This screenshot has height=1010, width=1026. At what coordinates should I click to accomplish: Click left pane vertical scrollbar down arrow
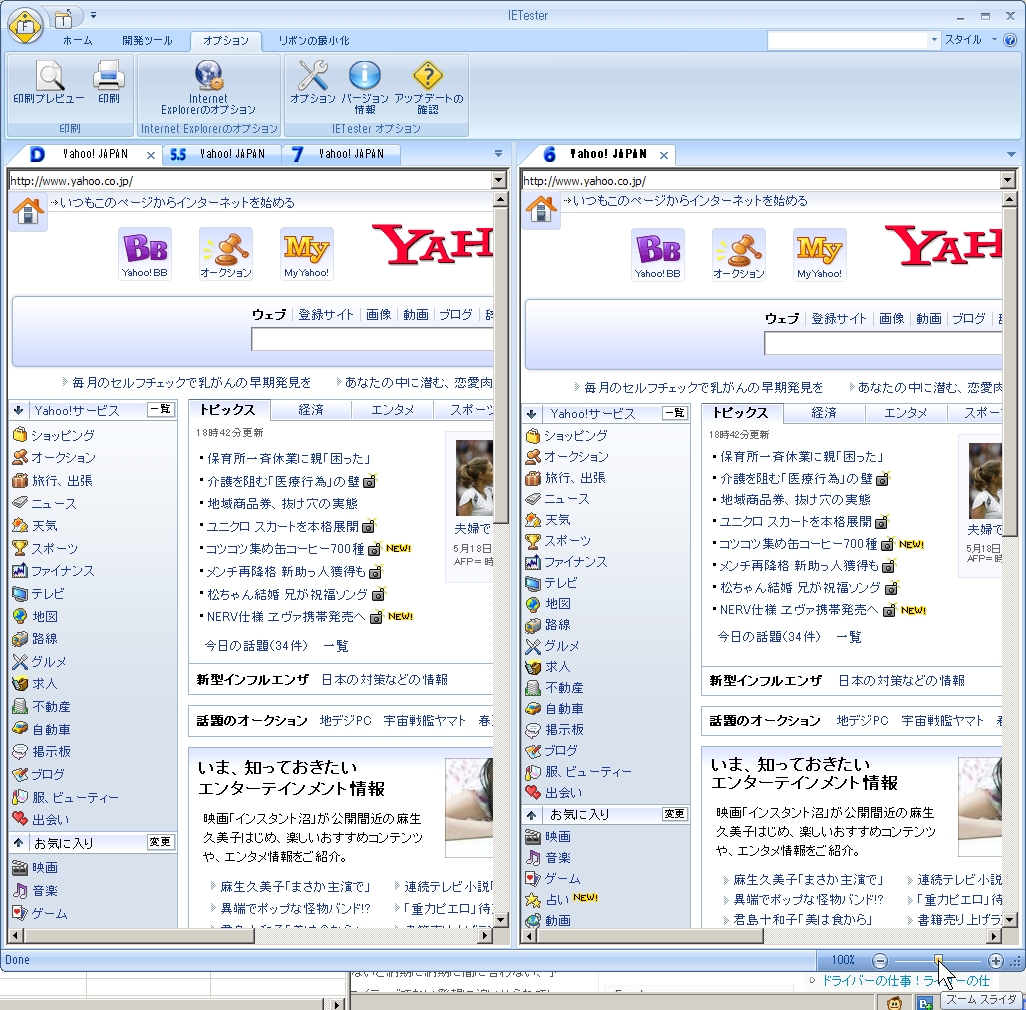tap(501, 920)
